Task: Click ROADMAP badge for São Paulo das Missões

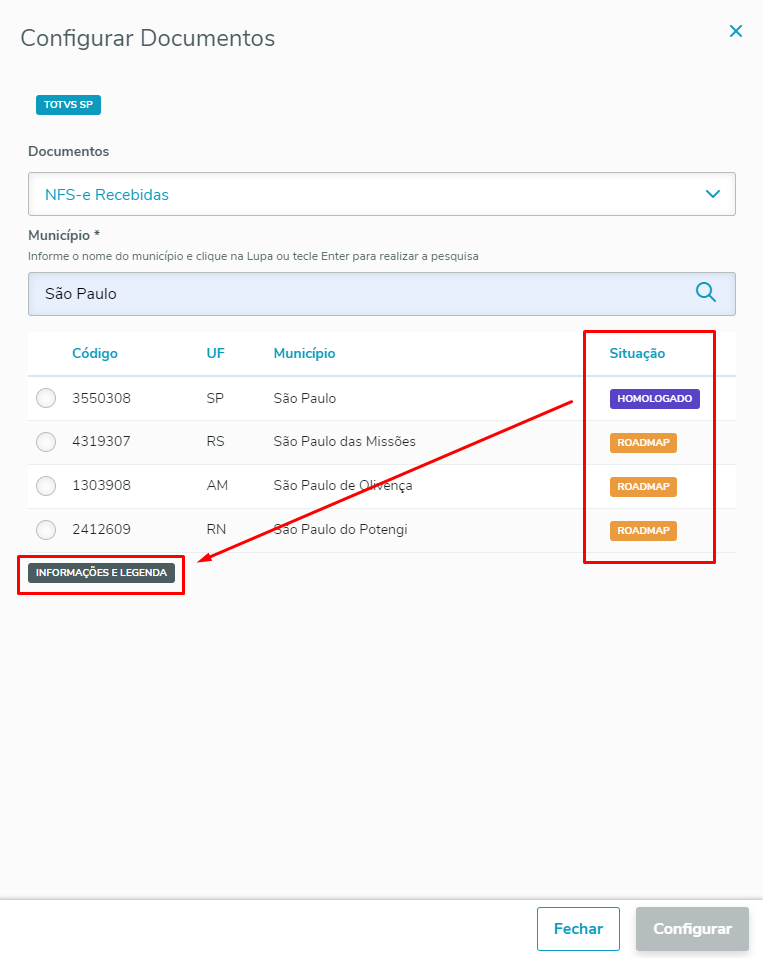Action: tap(643, 442)
